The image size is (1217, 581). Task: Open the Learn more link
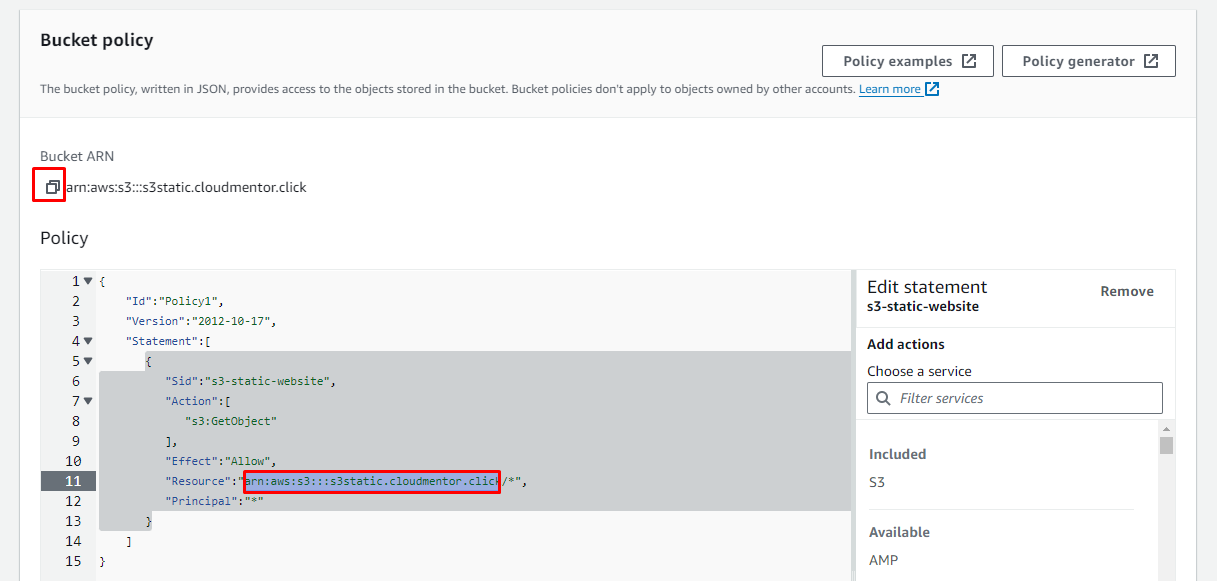tap(889, 89)
